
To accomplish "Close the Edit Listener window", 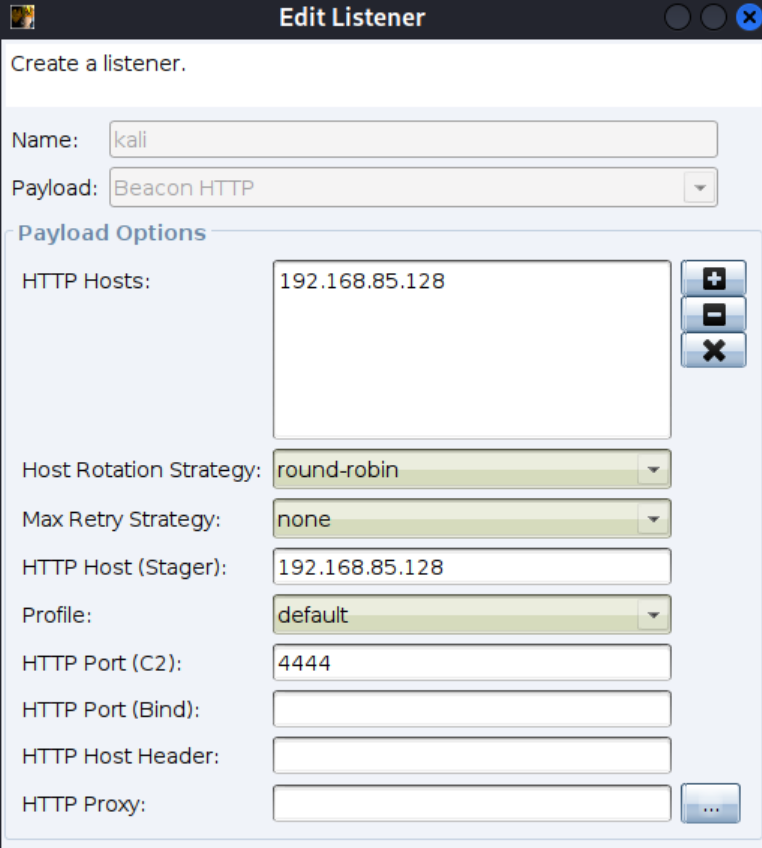I will [748, 17].
